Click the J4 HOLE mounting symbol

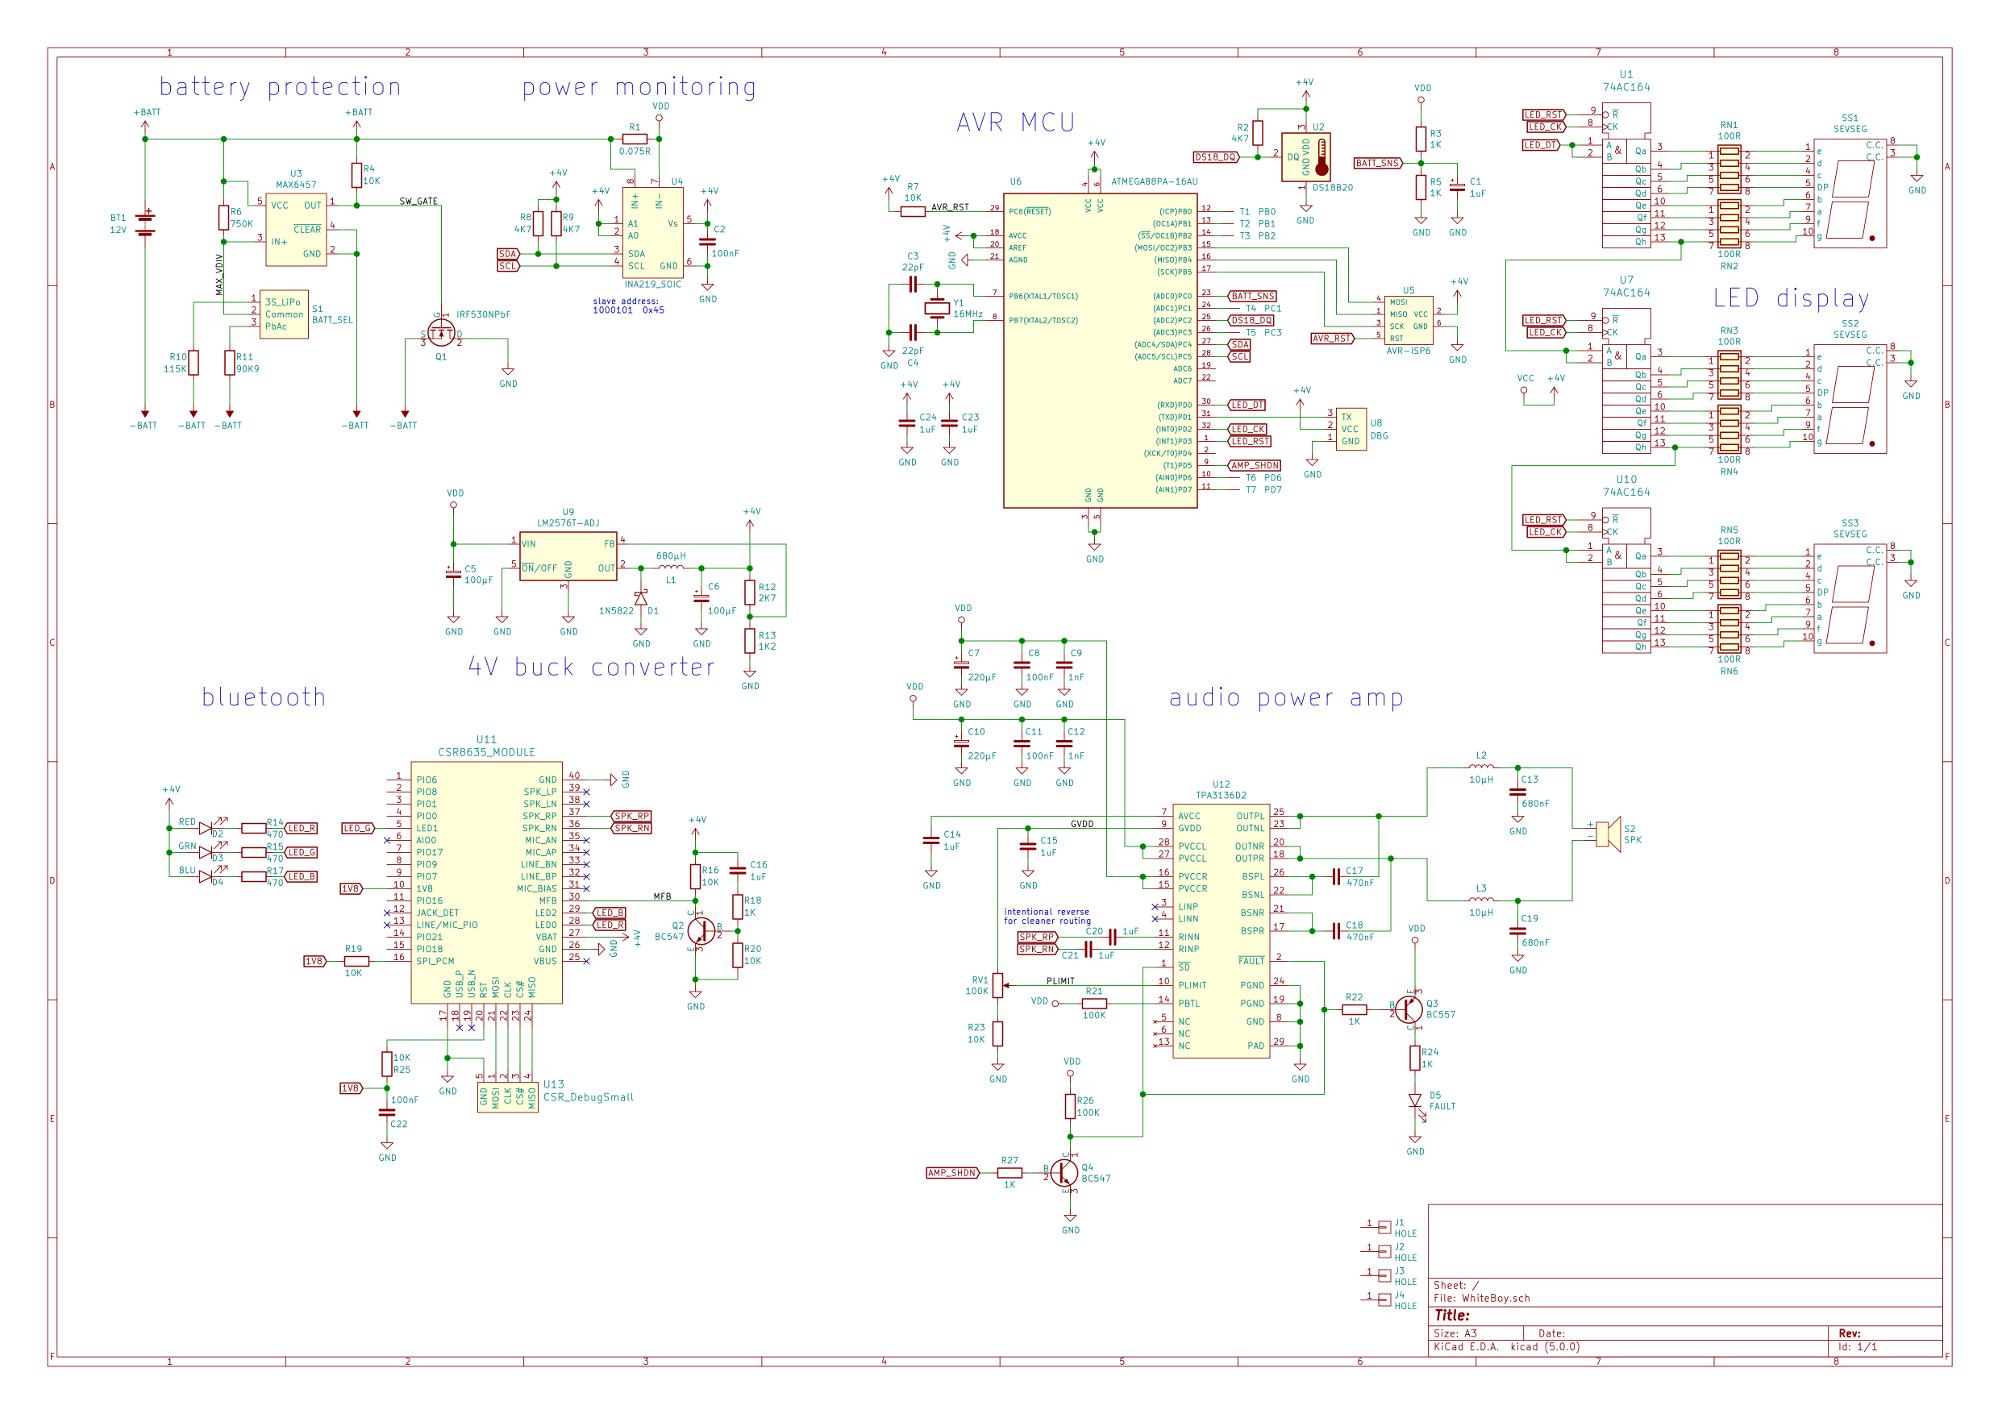(x=1384, y=1299)
